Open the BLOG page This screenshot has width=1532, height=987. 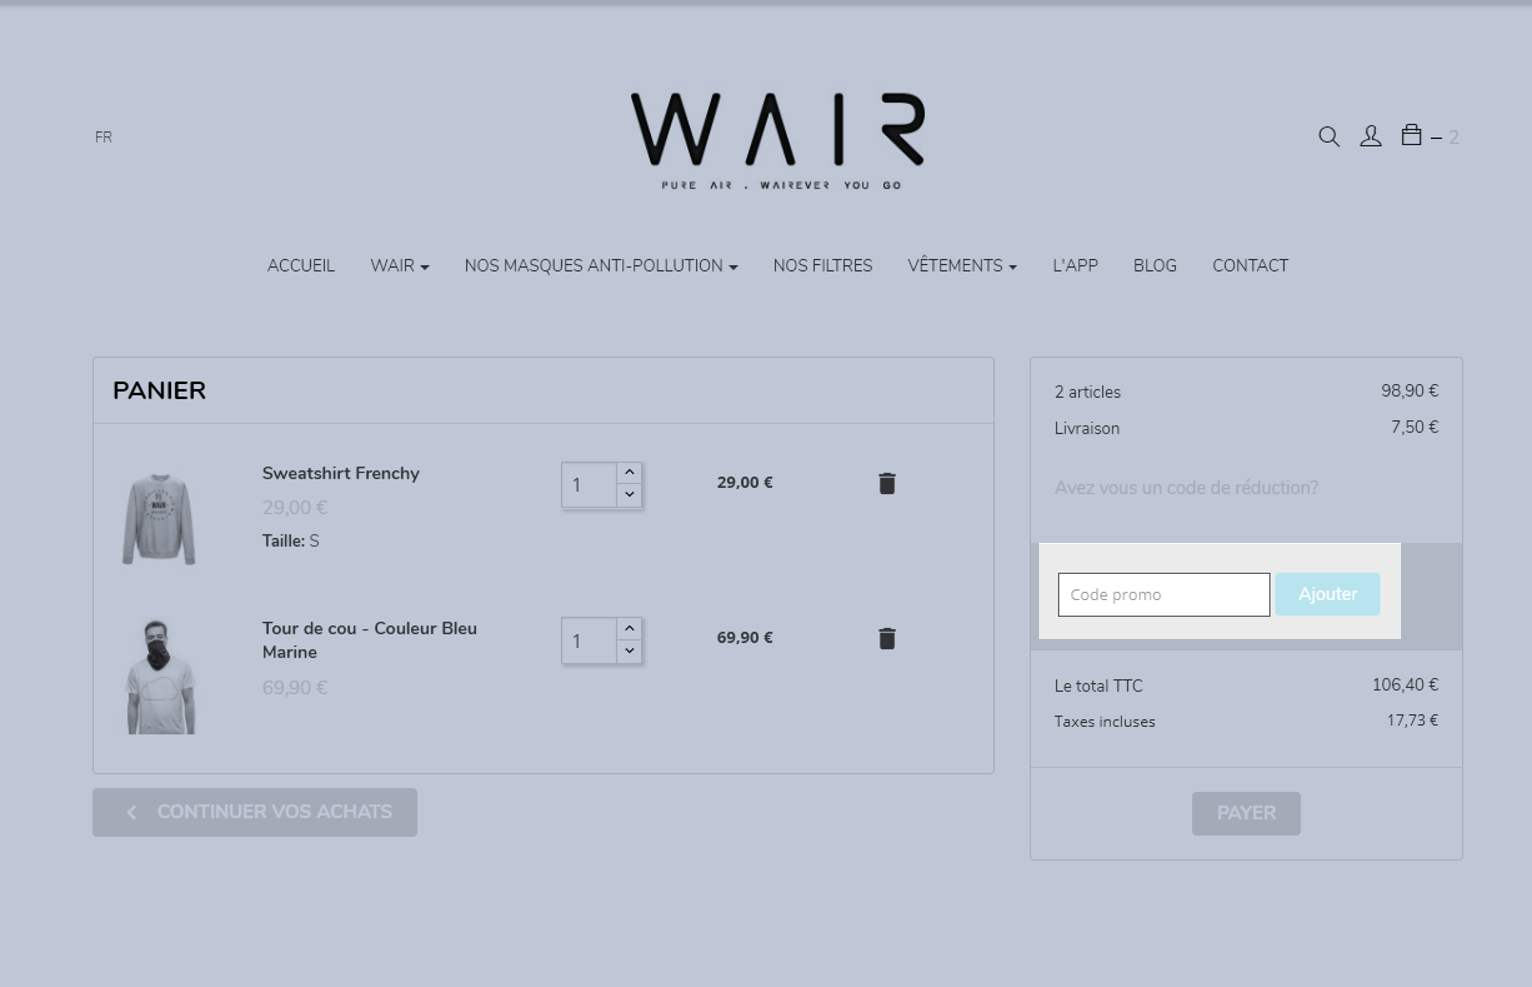[1155, 265]
